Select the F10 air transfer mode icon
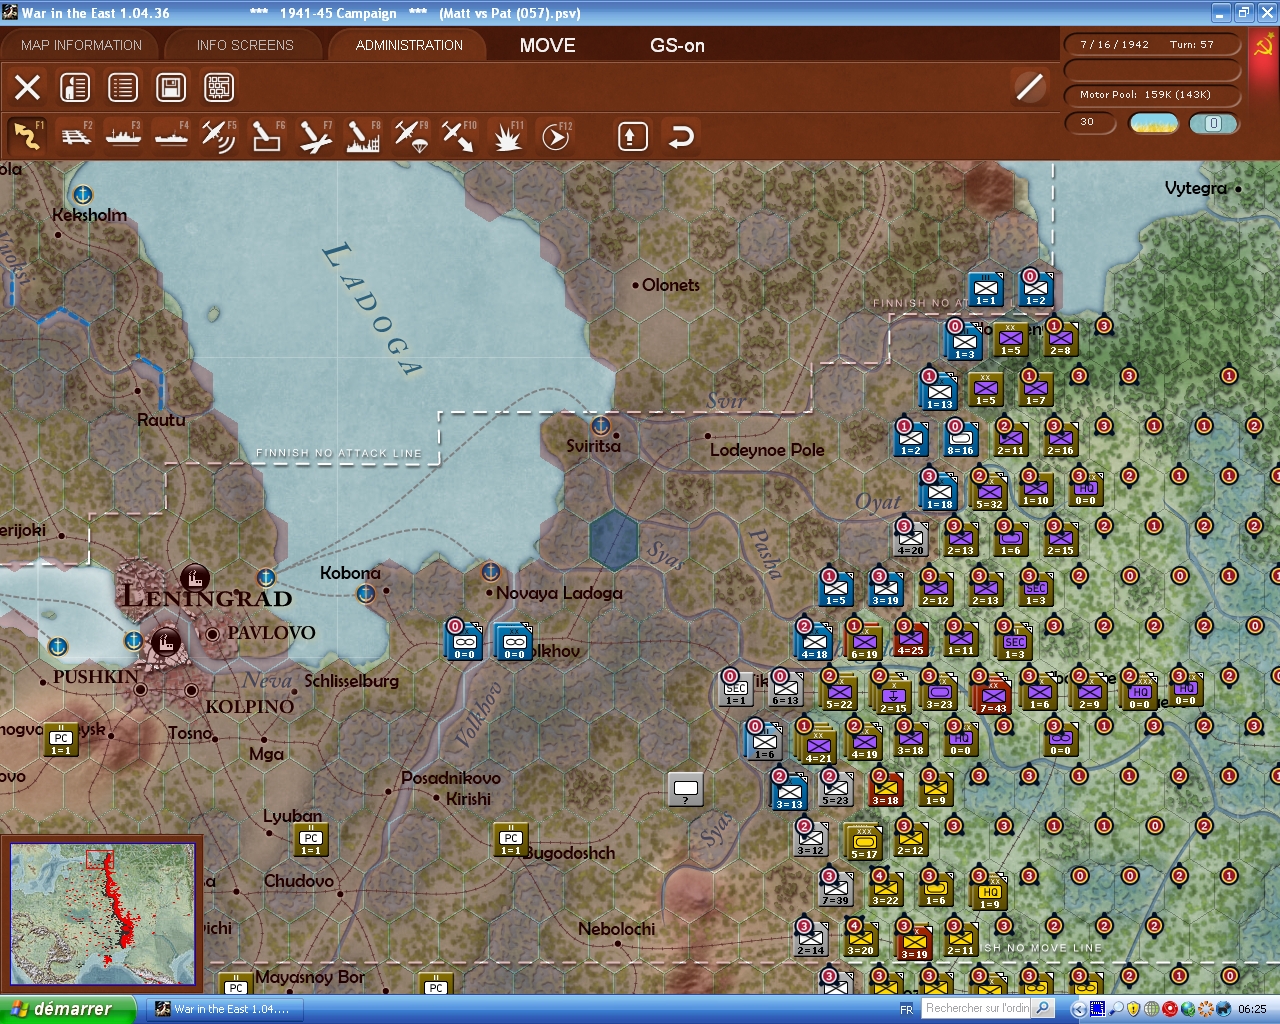The height and width of the screenshot is (1024, 1280). 459,136
